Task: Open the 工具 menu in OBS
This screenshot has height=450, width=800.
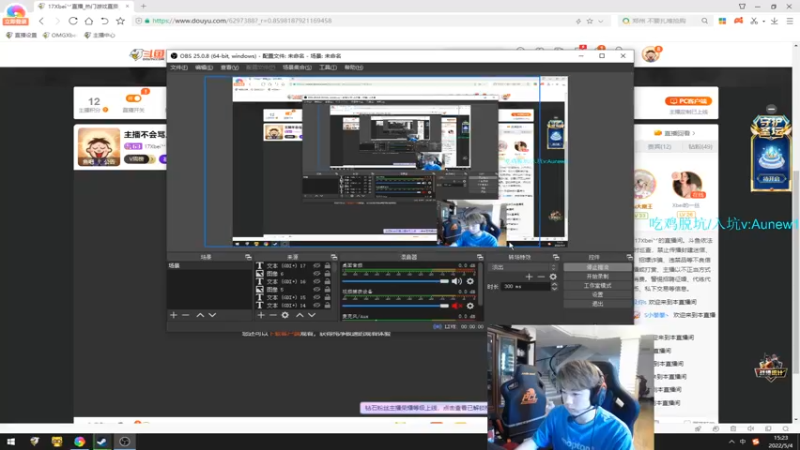Action: click(x=328, y=67)
